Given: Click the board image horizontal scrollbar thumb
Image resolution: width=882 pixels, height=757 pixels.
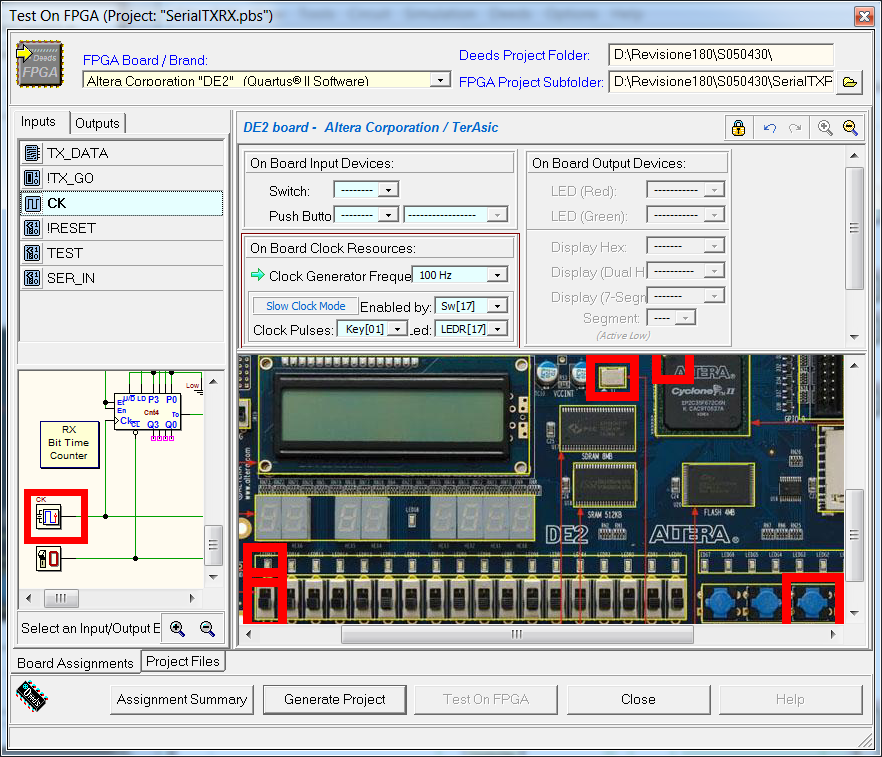Looking at the screenshot, I should (x=517, y=634).
